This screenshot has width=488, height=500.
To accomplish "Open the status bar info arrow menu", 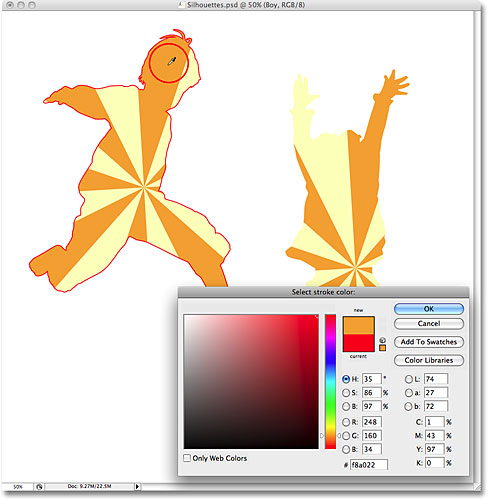I will tap(137, 487).
